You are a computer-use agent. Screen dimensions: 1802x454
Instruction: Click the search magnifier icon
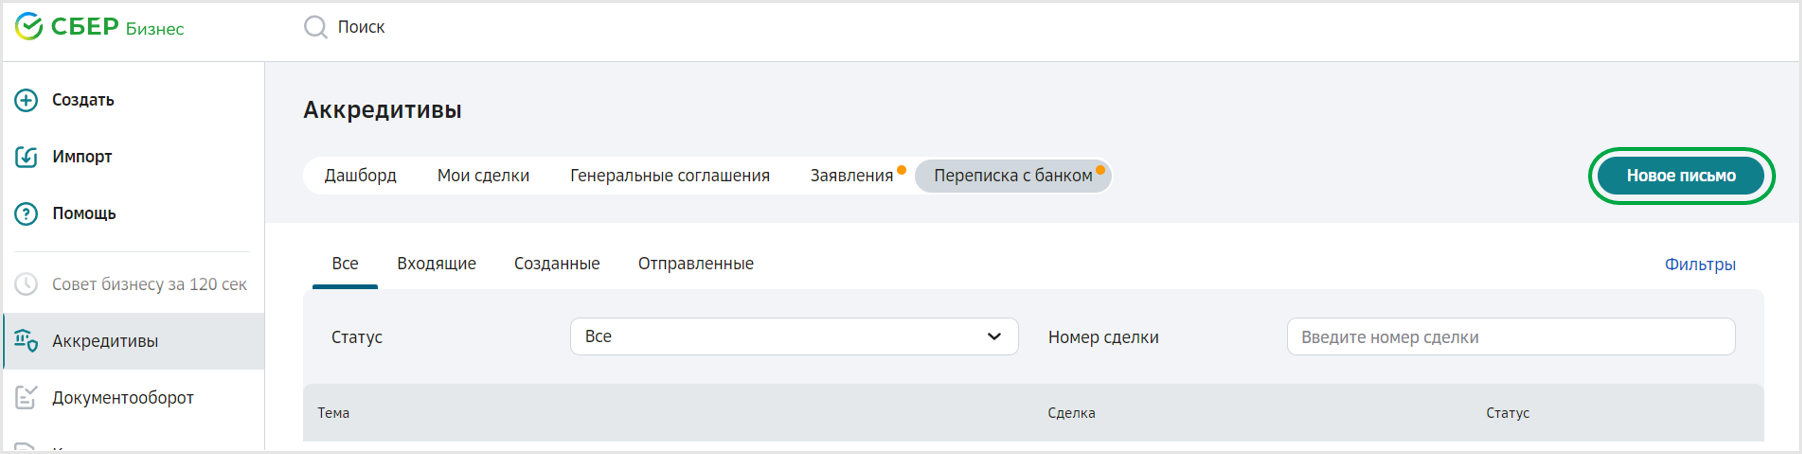coord(315,27)
